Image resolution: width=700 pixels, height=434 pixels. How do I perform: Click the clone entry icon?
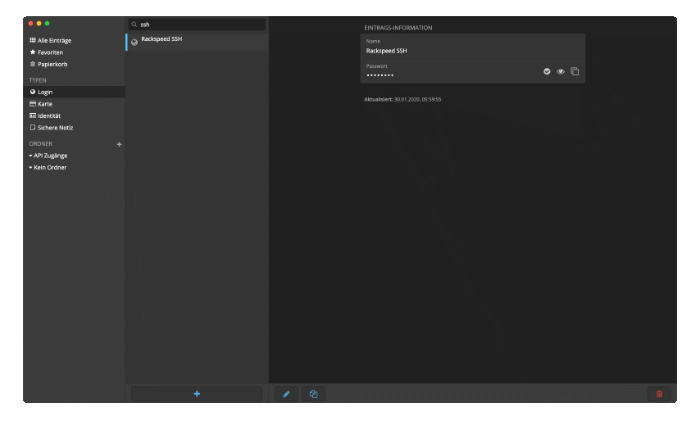[313, 394]
